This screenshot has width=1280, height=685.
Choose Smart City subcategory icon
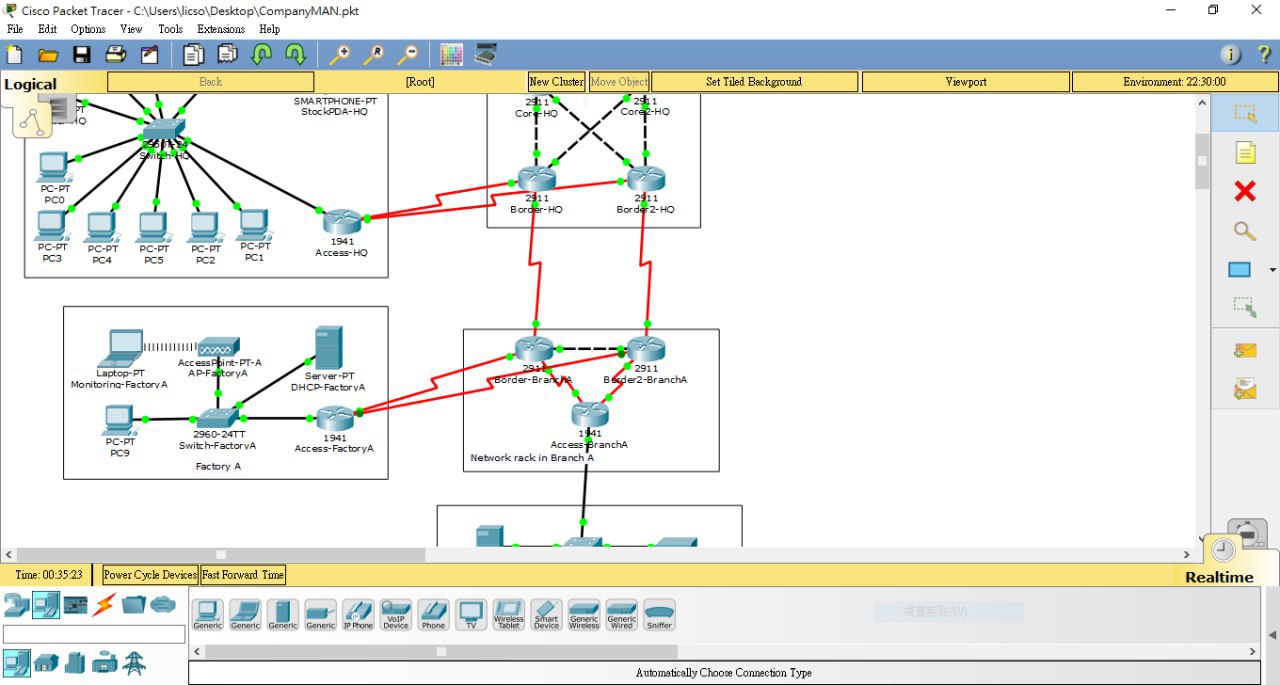[75, 662]
